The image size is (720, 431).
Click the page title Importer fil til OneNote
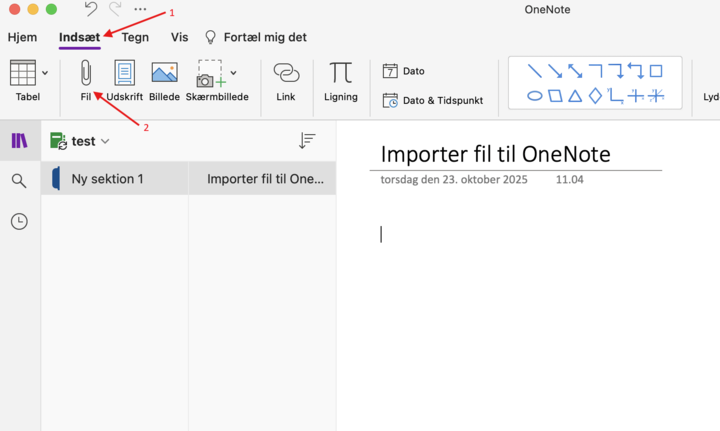point(495,154)
